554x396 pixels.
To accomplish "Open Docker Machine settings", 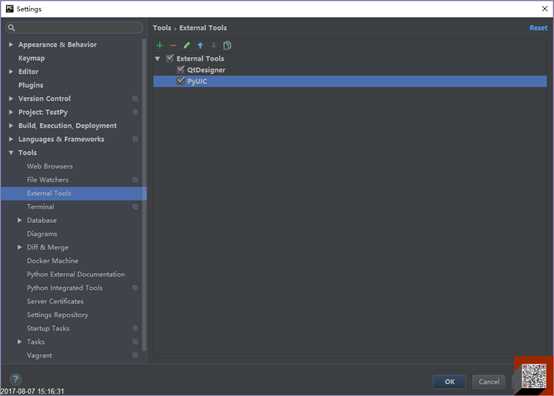I will point(53,261).
